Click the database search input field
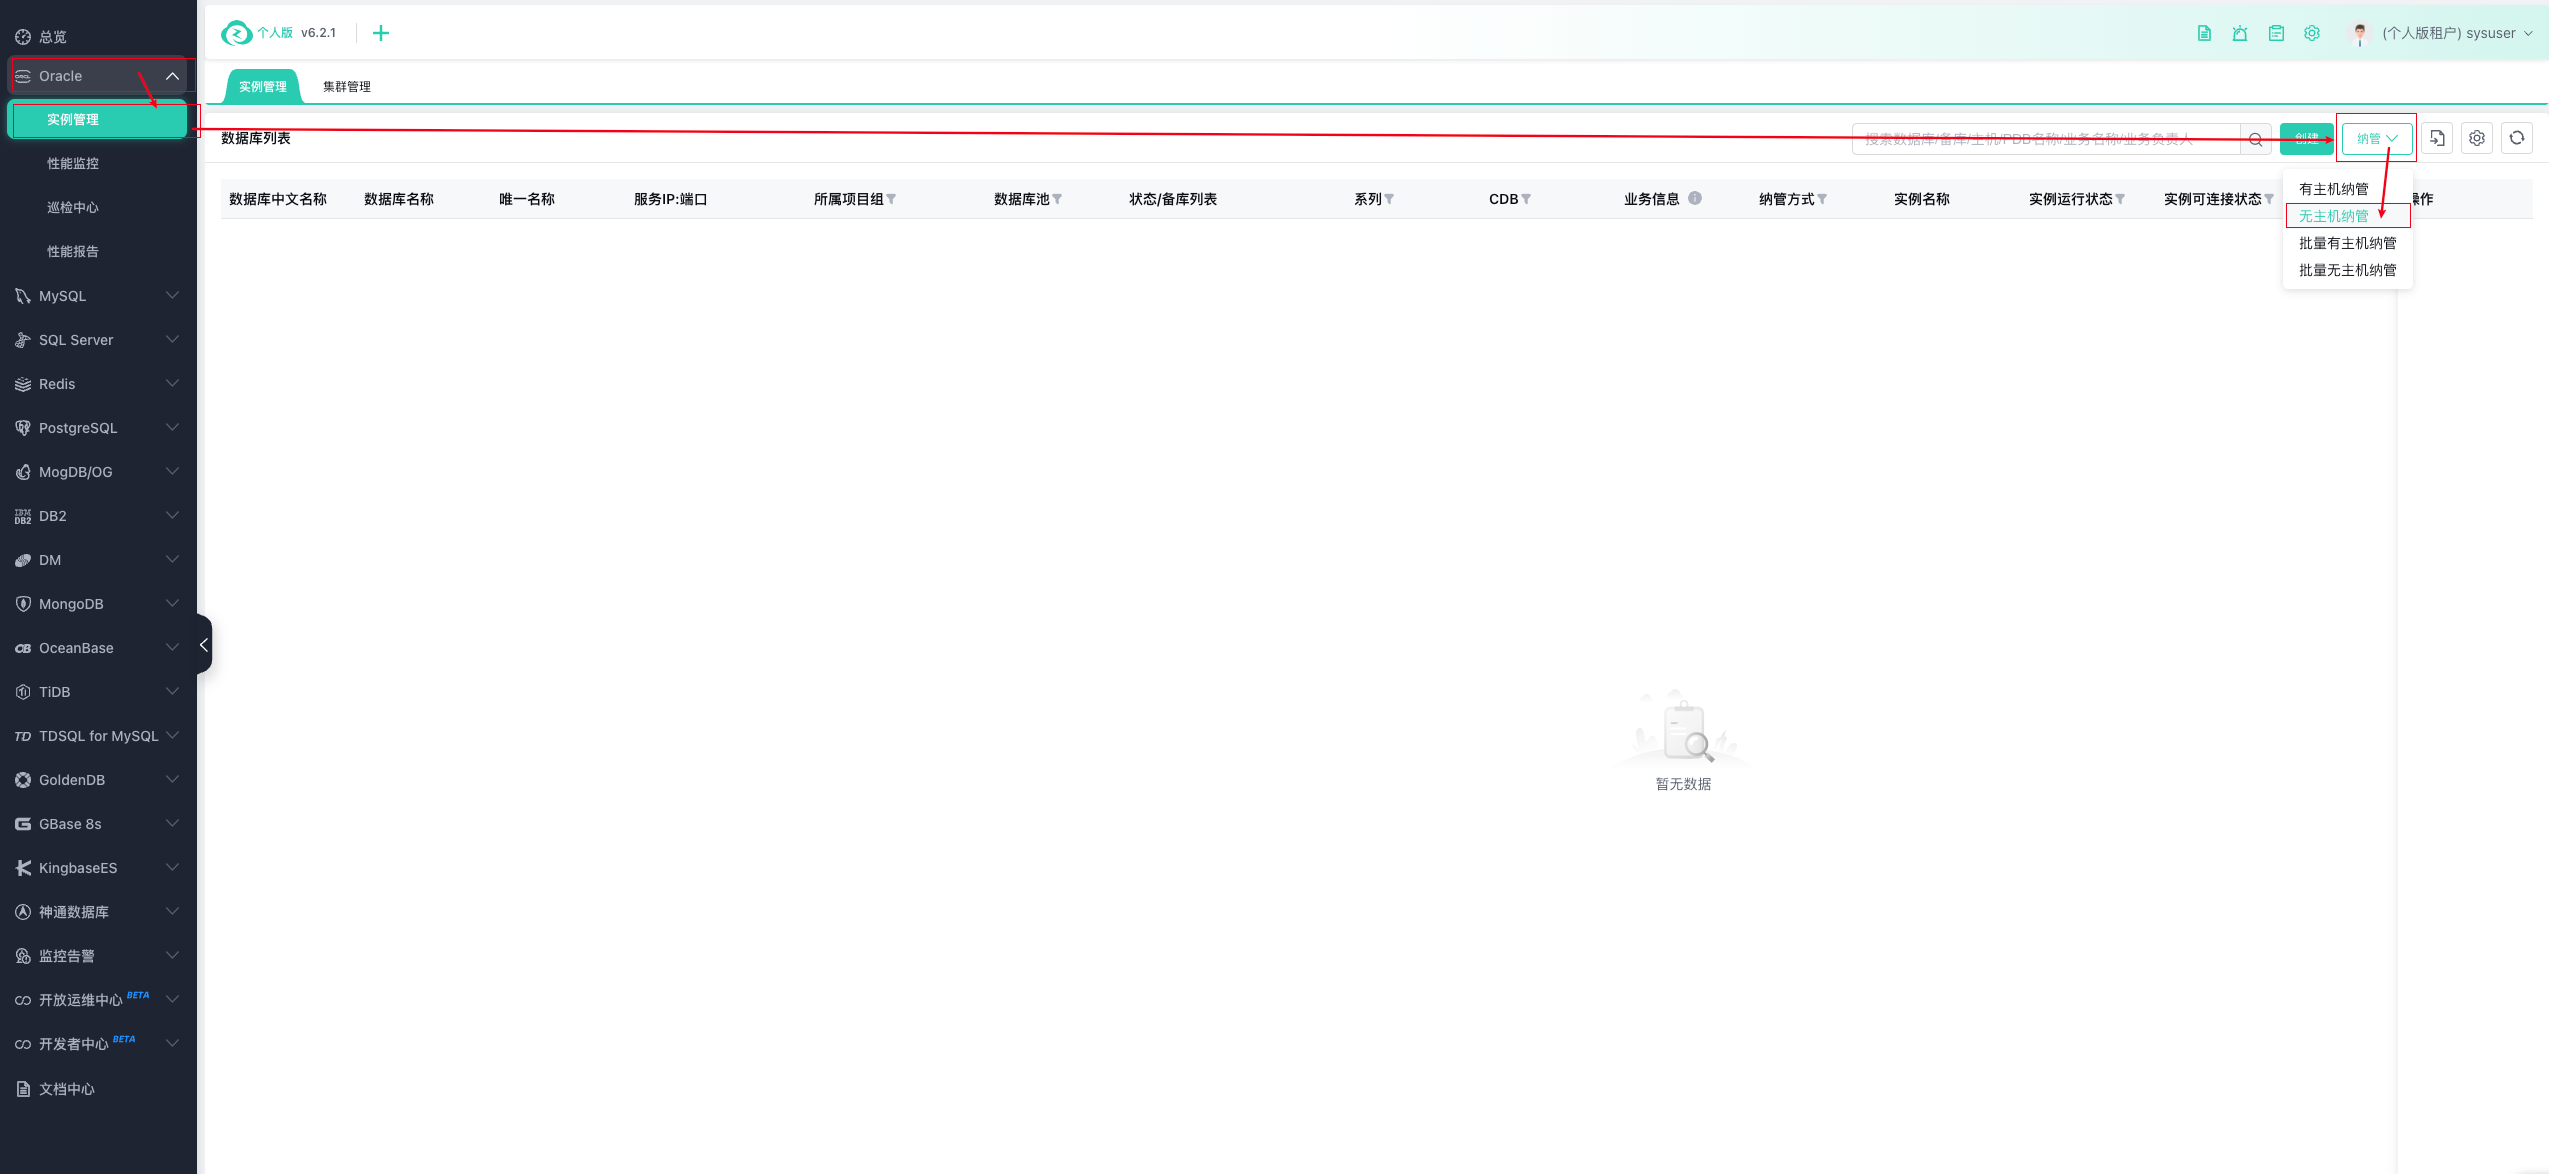2549x1174 pixels. (2040, 139)
